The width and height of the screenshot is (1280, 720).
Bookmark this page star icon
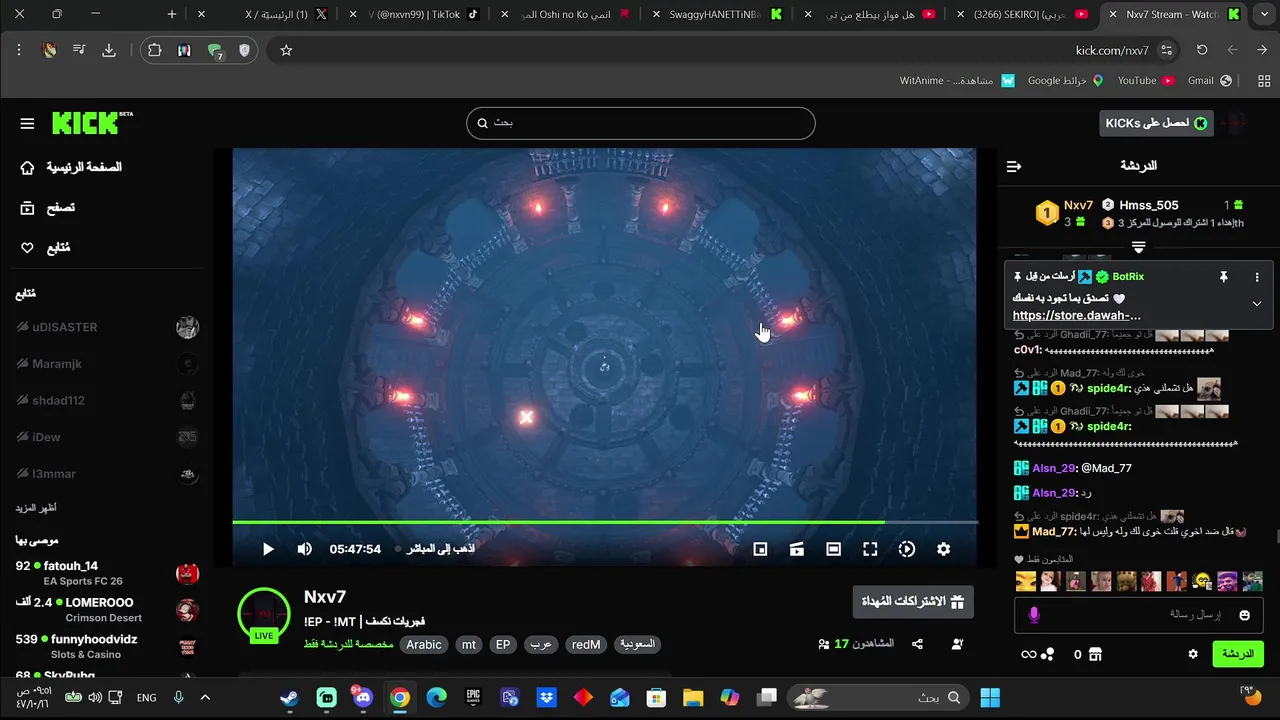(x=286, y=50)
